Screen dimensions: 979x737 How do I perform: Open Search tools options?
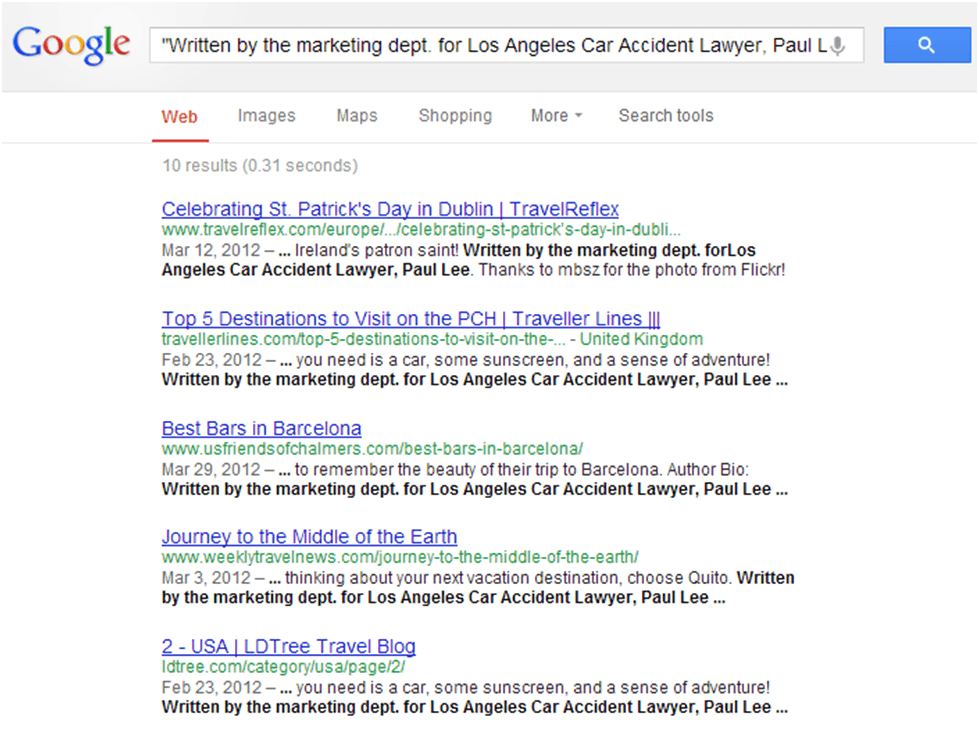666,116
